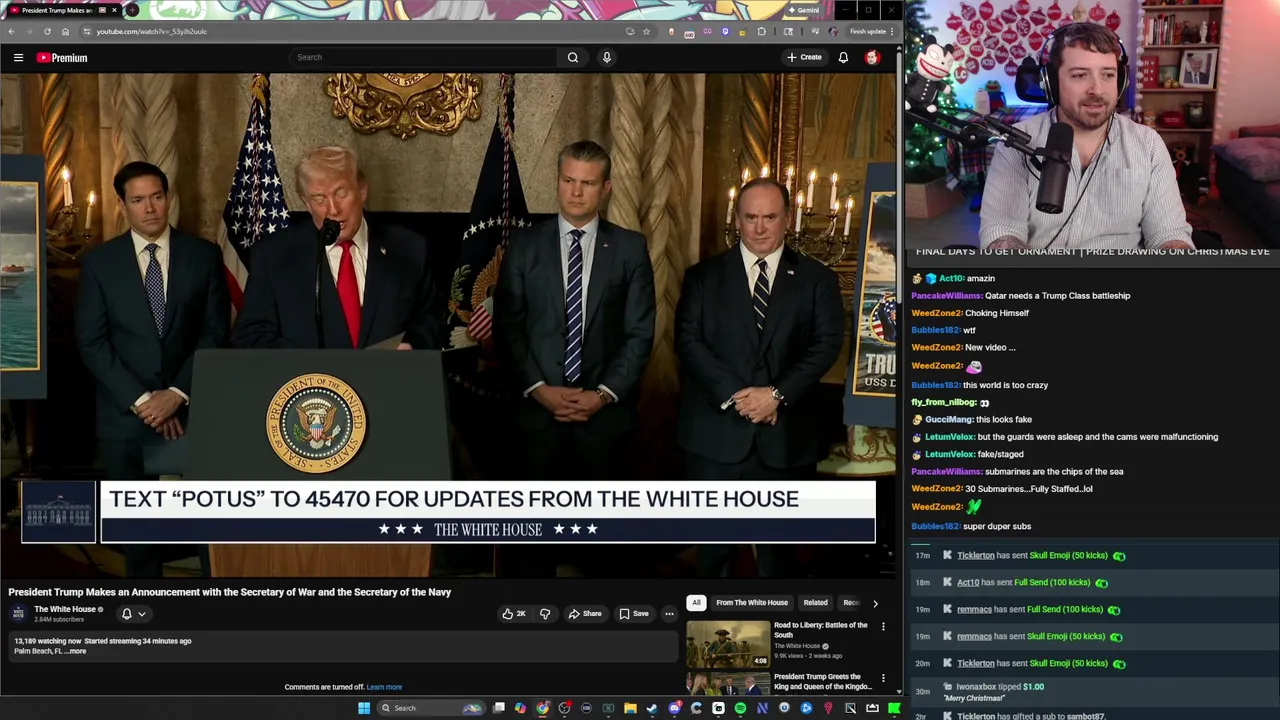Click Act10's 'amazin' chat message

click(x=954, y=279)
